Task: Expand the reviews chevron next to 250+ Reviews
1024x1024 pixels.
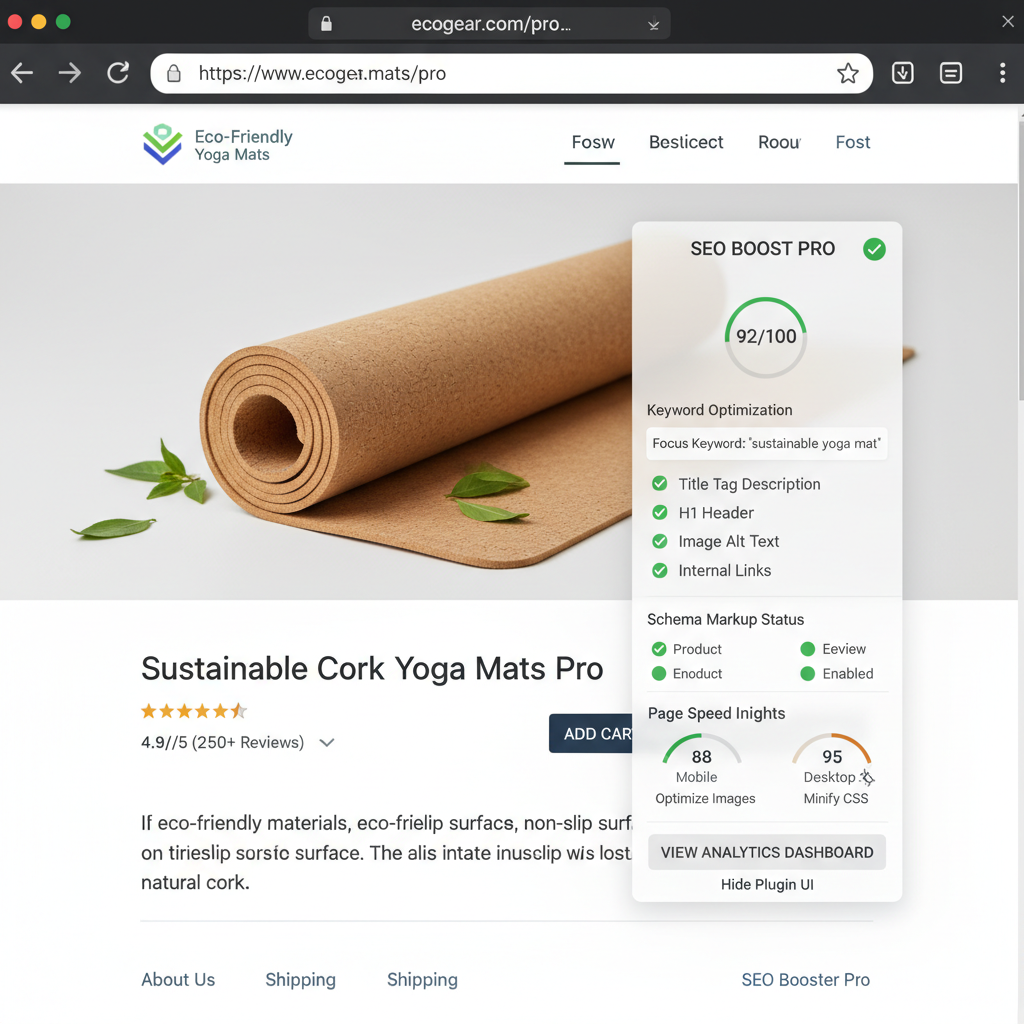Action: pos(327,743)
